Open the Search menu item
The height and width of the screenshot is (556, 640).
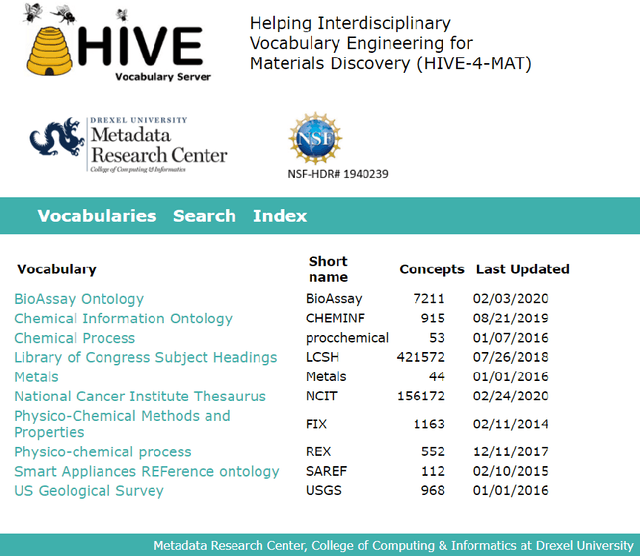204,216
